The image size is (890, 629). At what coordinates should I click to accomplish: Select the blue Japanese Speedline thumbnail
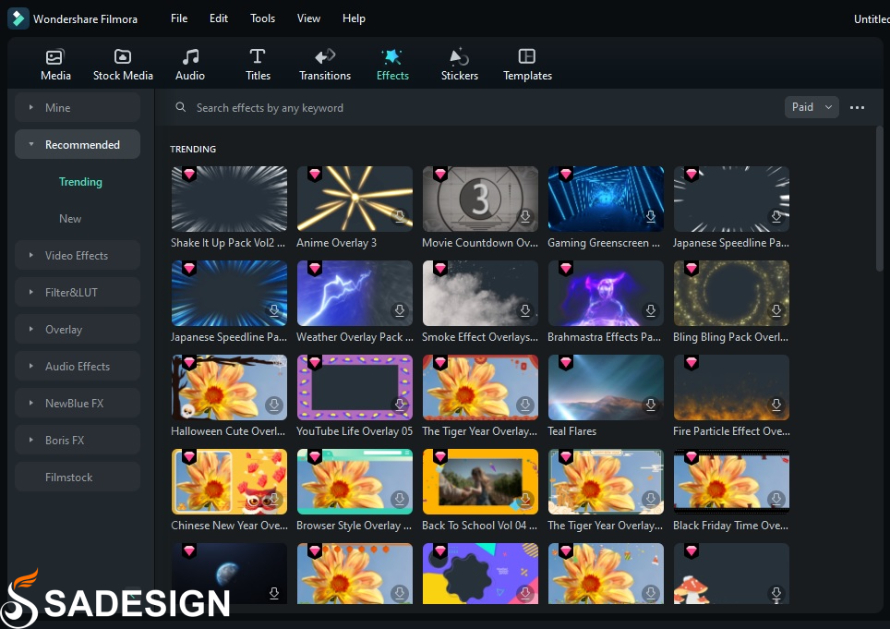coord(229,293)
